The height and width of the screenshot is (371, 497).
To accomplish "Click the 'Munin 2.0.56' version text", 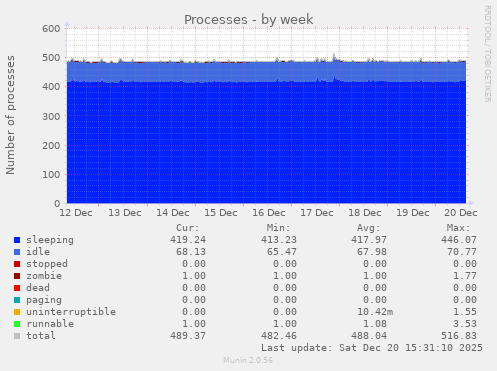I will 248,360.
